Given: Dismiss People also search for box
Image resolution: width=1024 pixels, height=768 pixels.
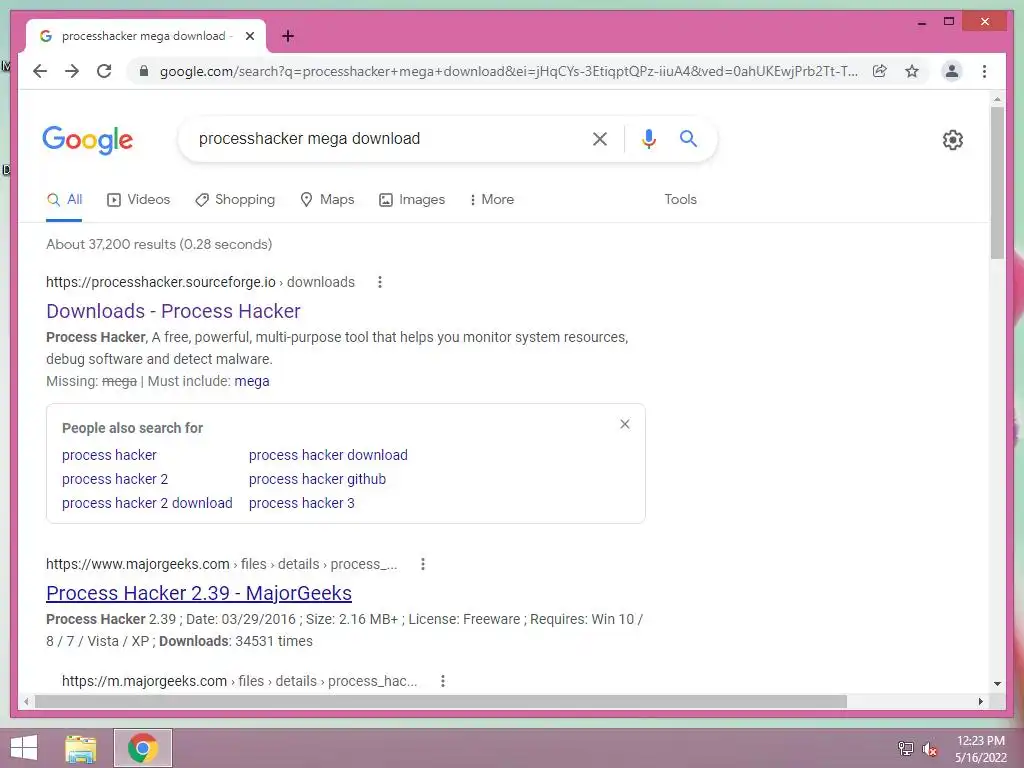Looking at the screenshot, I should (625, 424).
